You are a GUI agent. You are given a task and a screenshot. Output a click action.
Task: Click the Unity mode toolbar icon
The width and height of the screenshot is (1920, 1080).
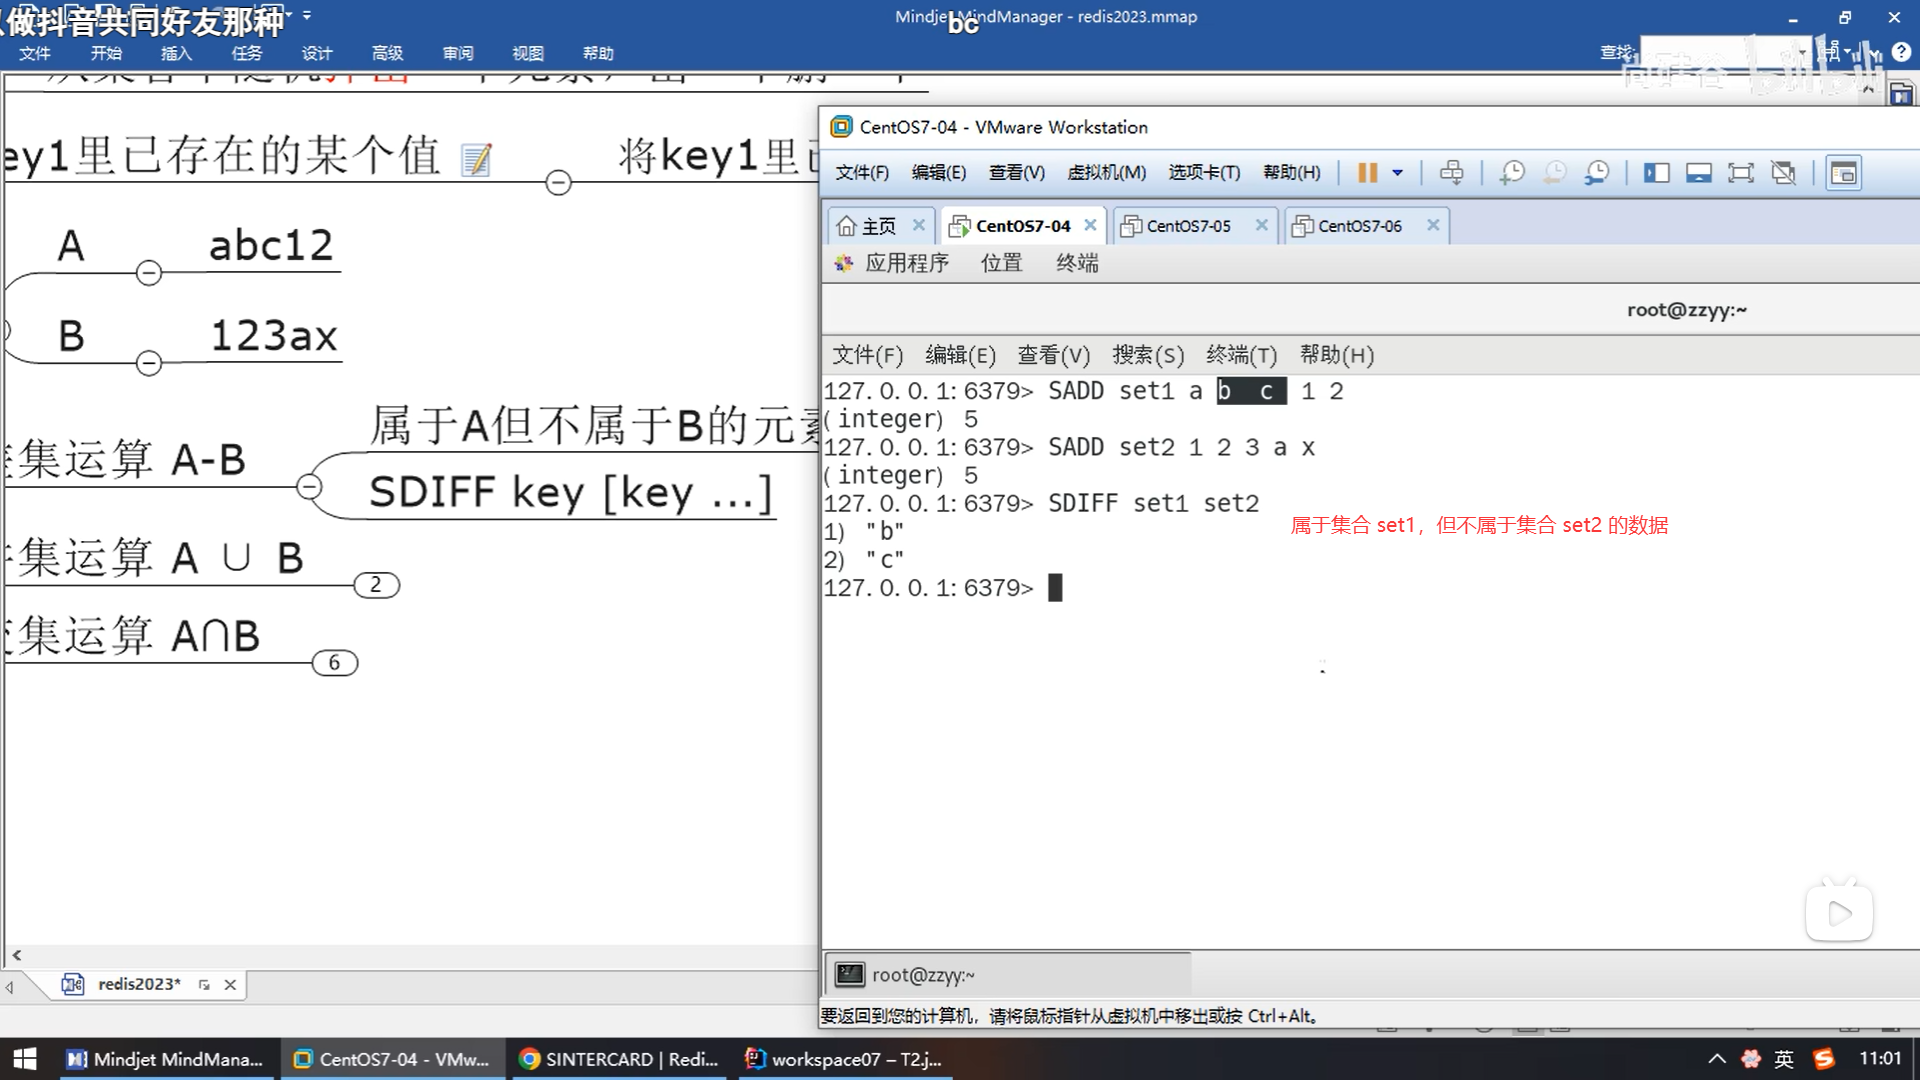[x=1783, y=173]
